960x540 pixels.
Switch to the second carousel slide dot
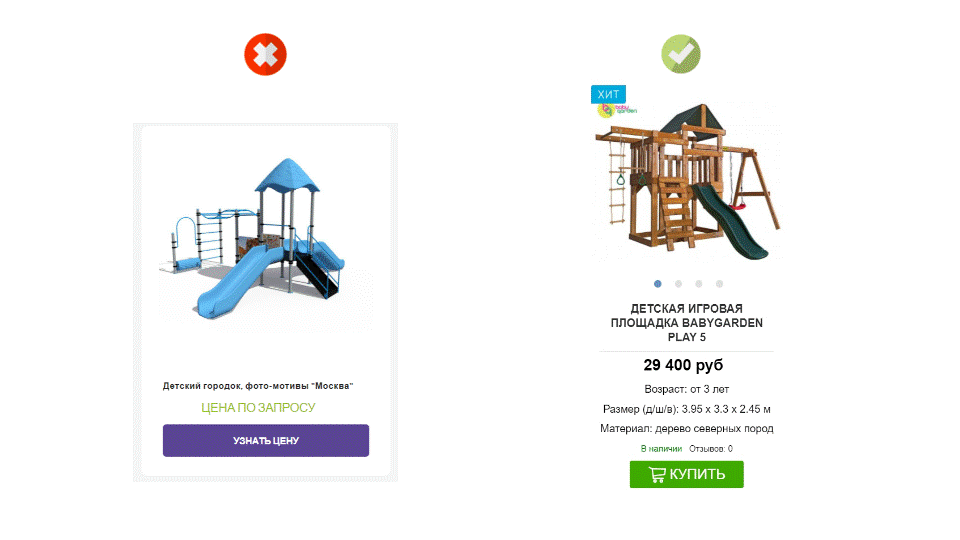[678, 284]
